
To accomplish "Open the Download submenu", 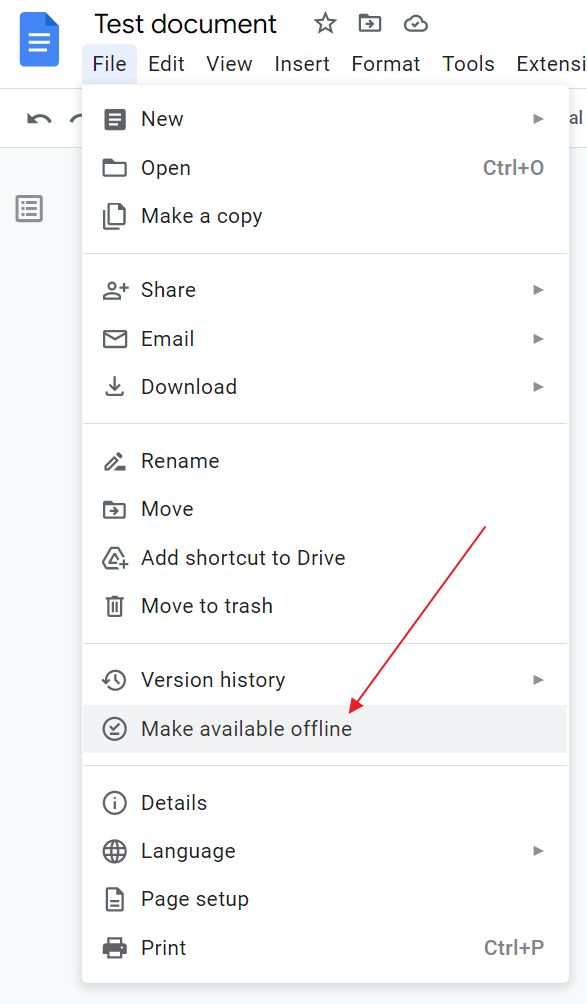I will tap(537, 387).
